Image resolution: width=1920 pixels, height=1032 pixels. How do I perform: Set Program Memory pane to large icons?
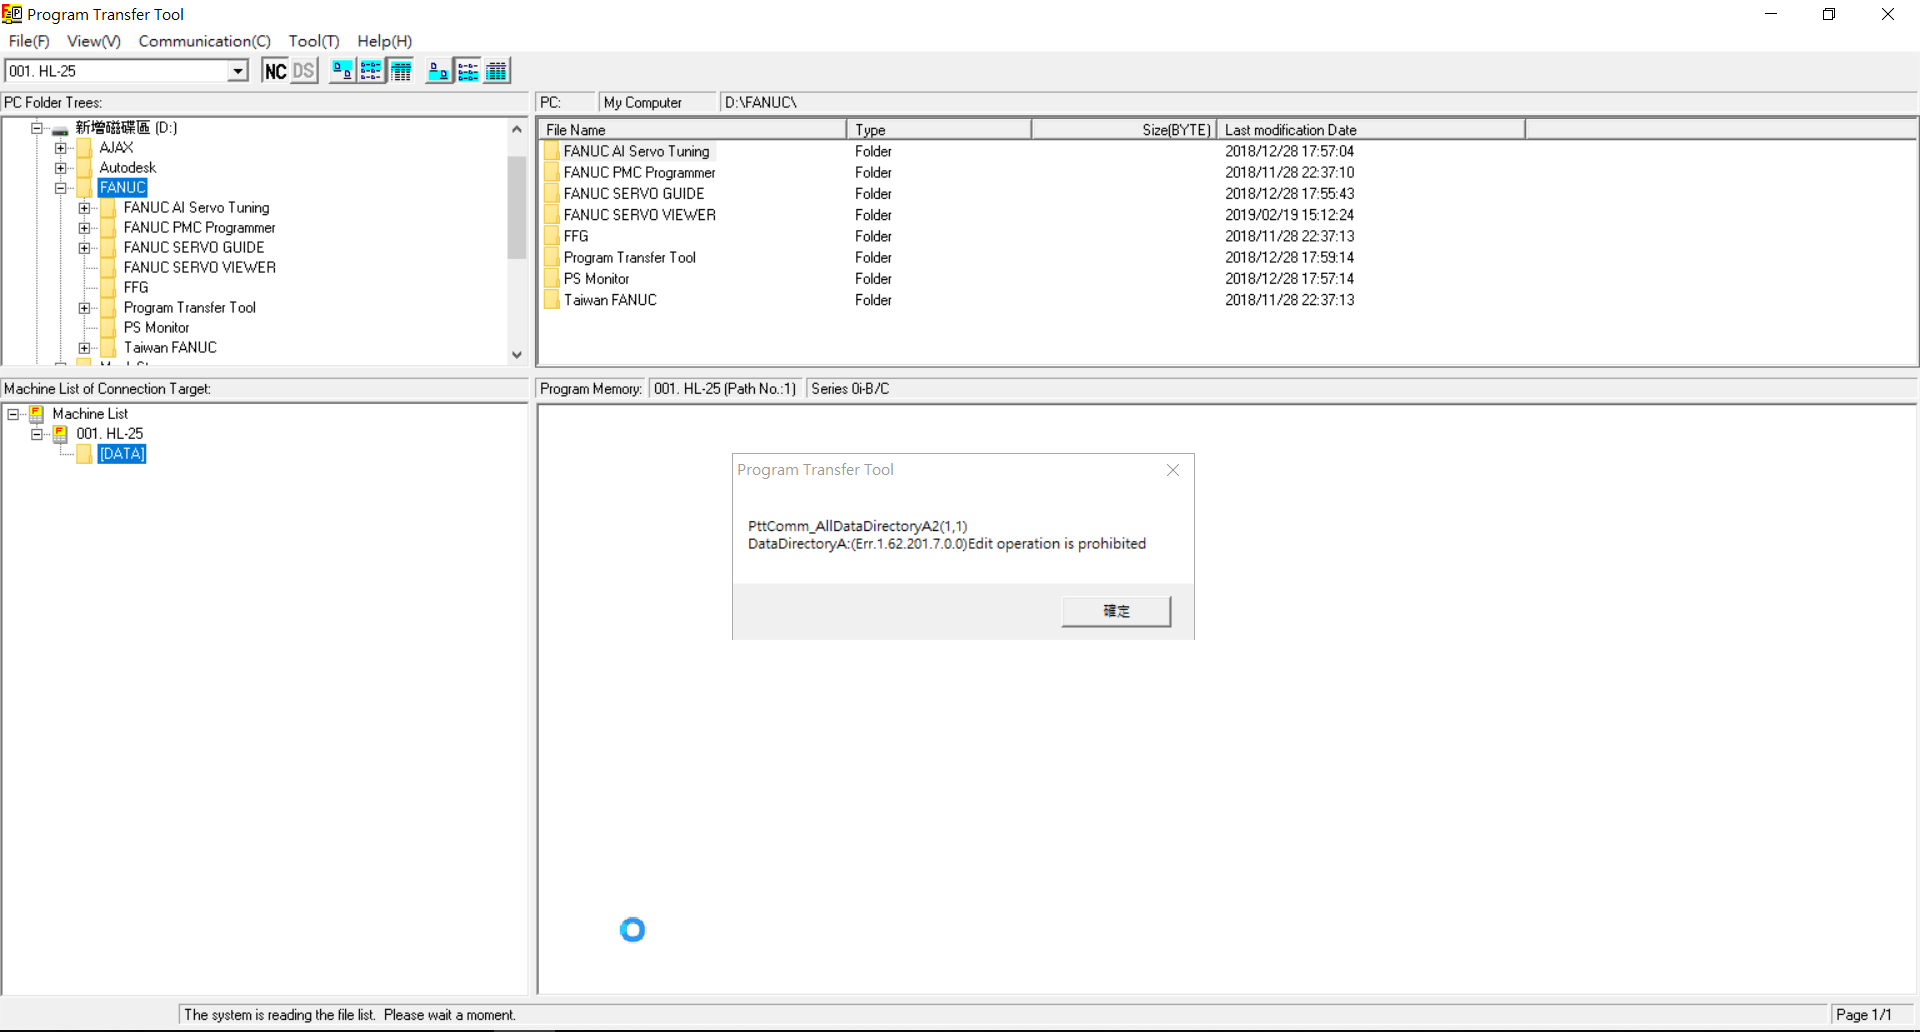(438, 71)
